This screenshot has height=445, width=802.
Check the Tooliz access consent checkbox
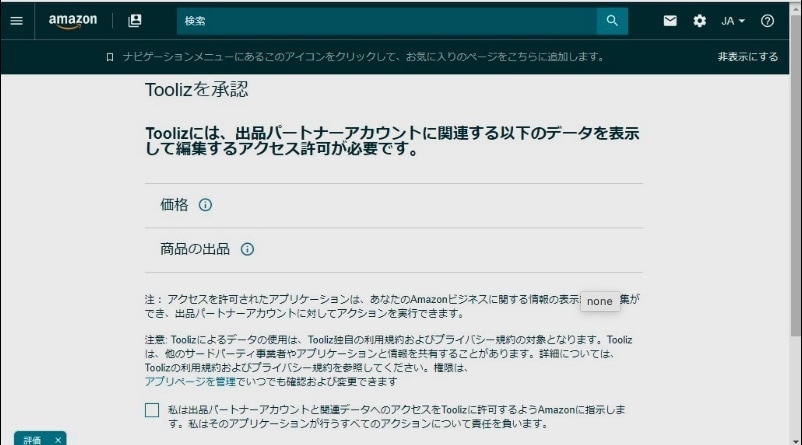pos(152,410)
